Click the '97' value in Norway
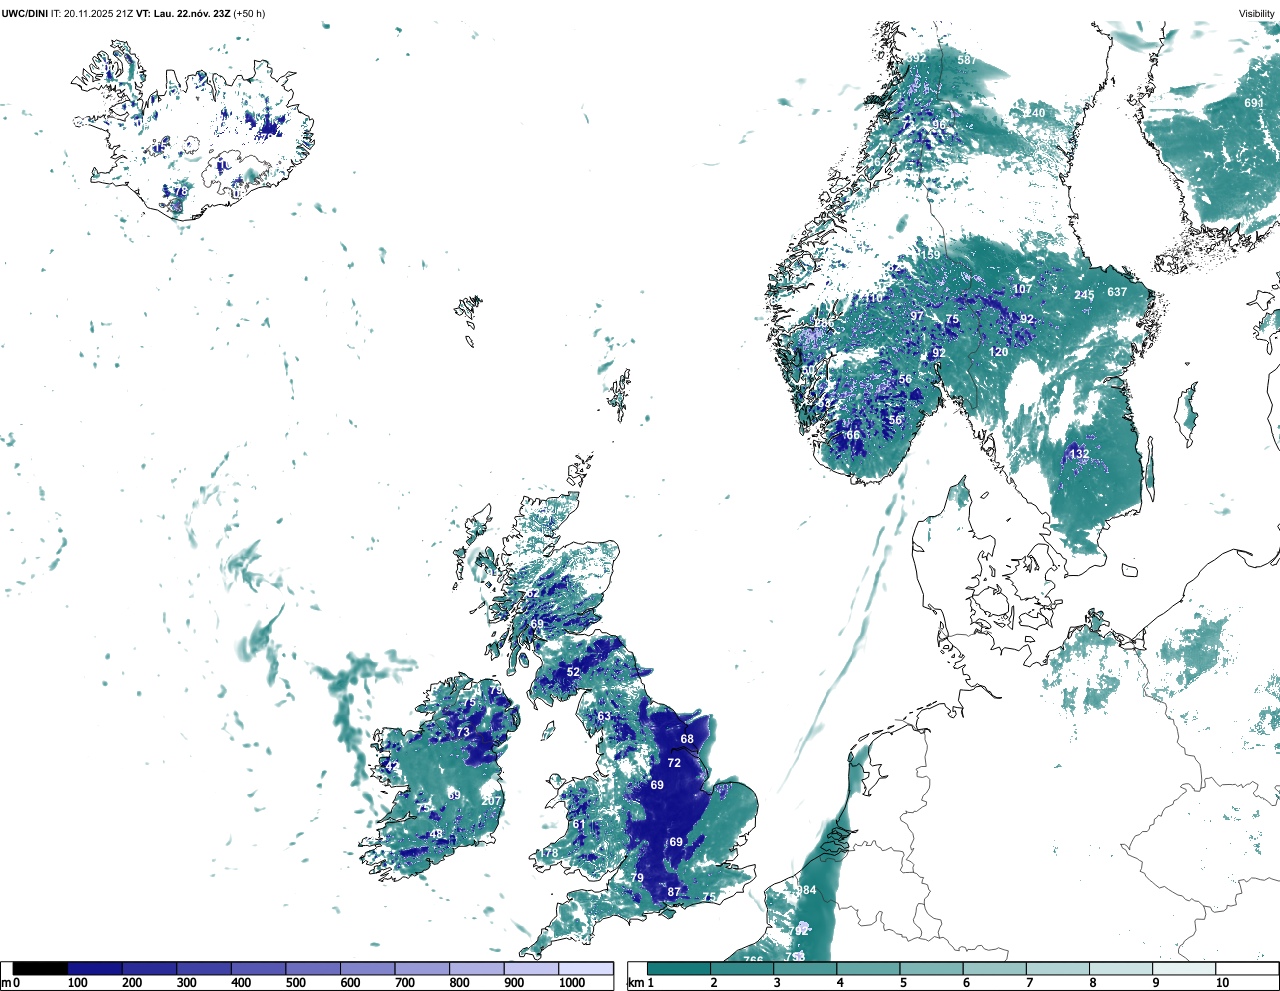This screenshot has height=991, width=1280. [917, 316]
